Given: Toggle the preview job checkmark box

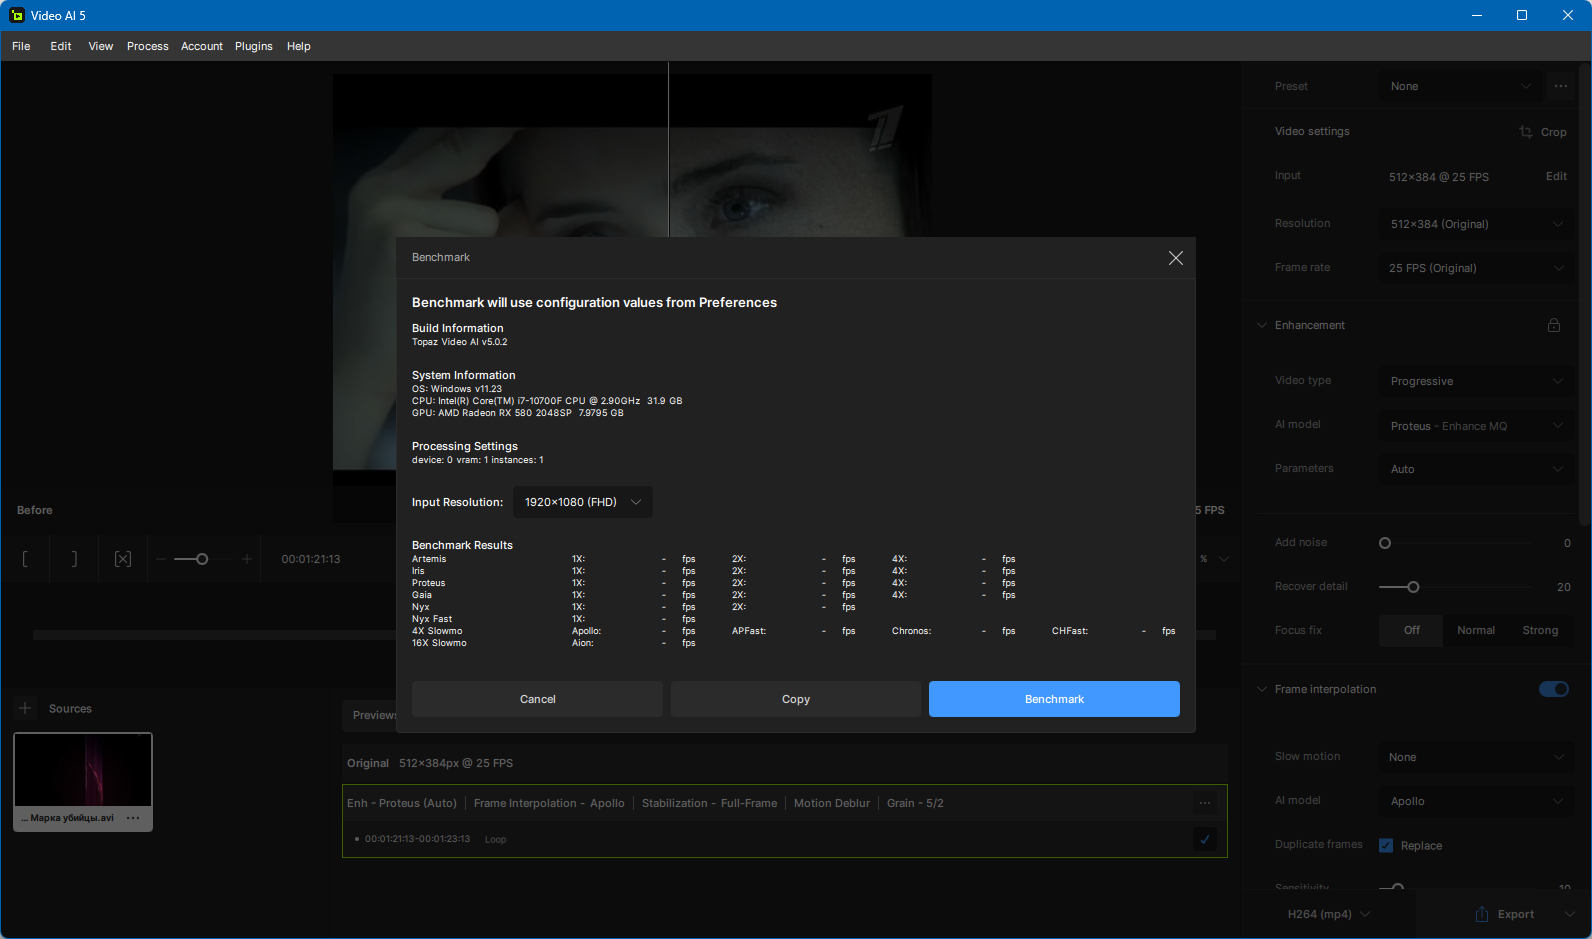Looking at the screenshot, I should pos(1205,840).
